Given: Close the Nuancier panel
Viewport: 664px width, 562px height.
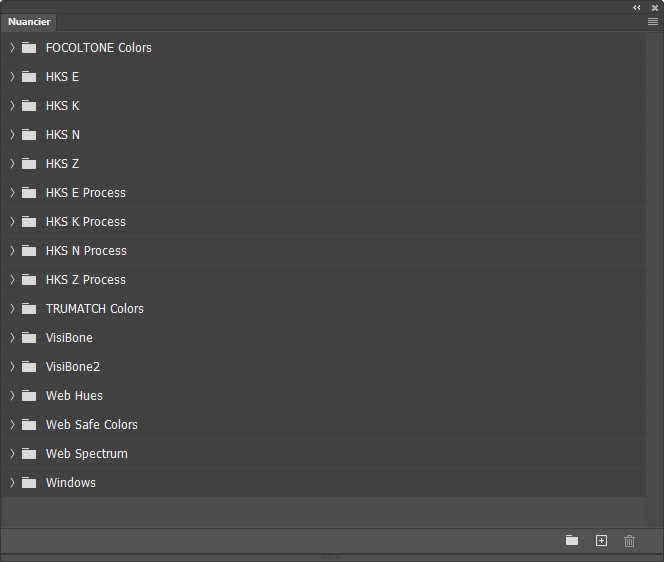Looking at the screenshot, I should point(655,8).
